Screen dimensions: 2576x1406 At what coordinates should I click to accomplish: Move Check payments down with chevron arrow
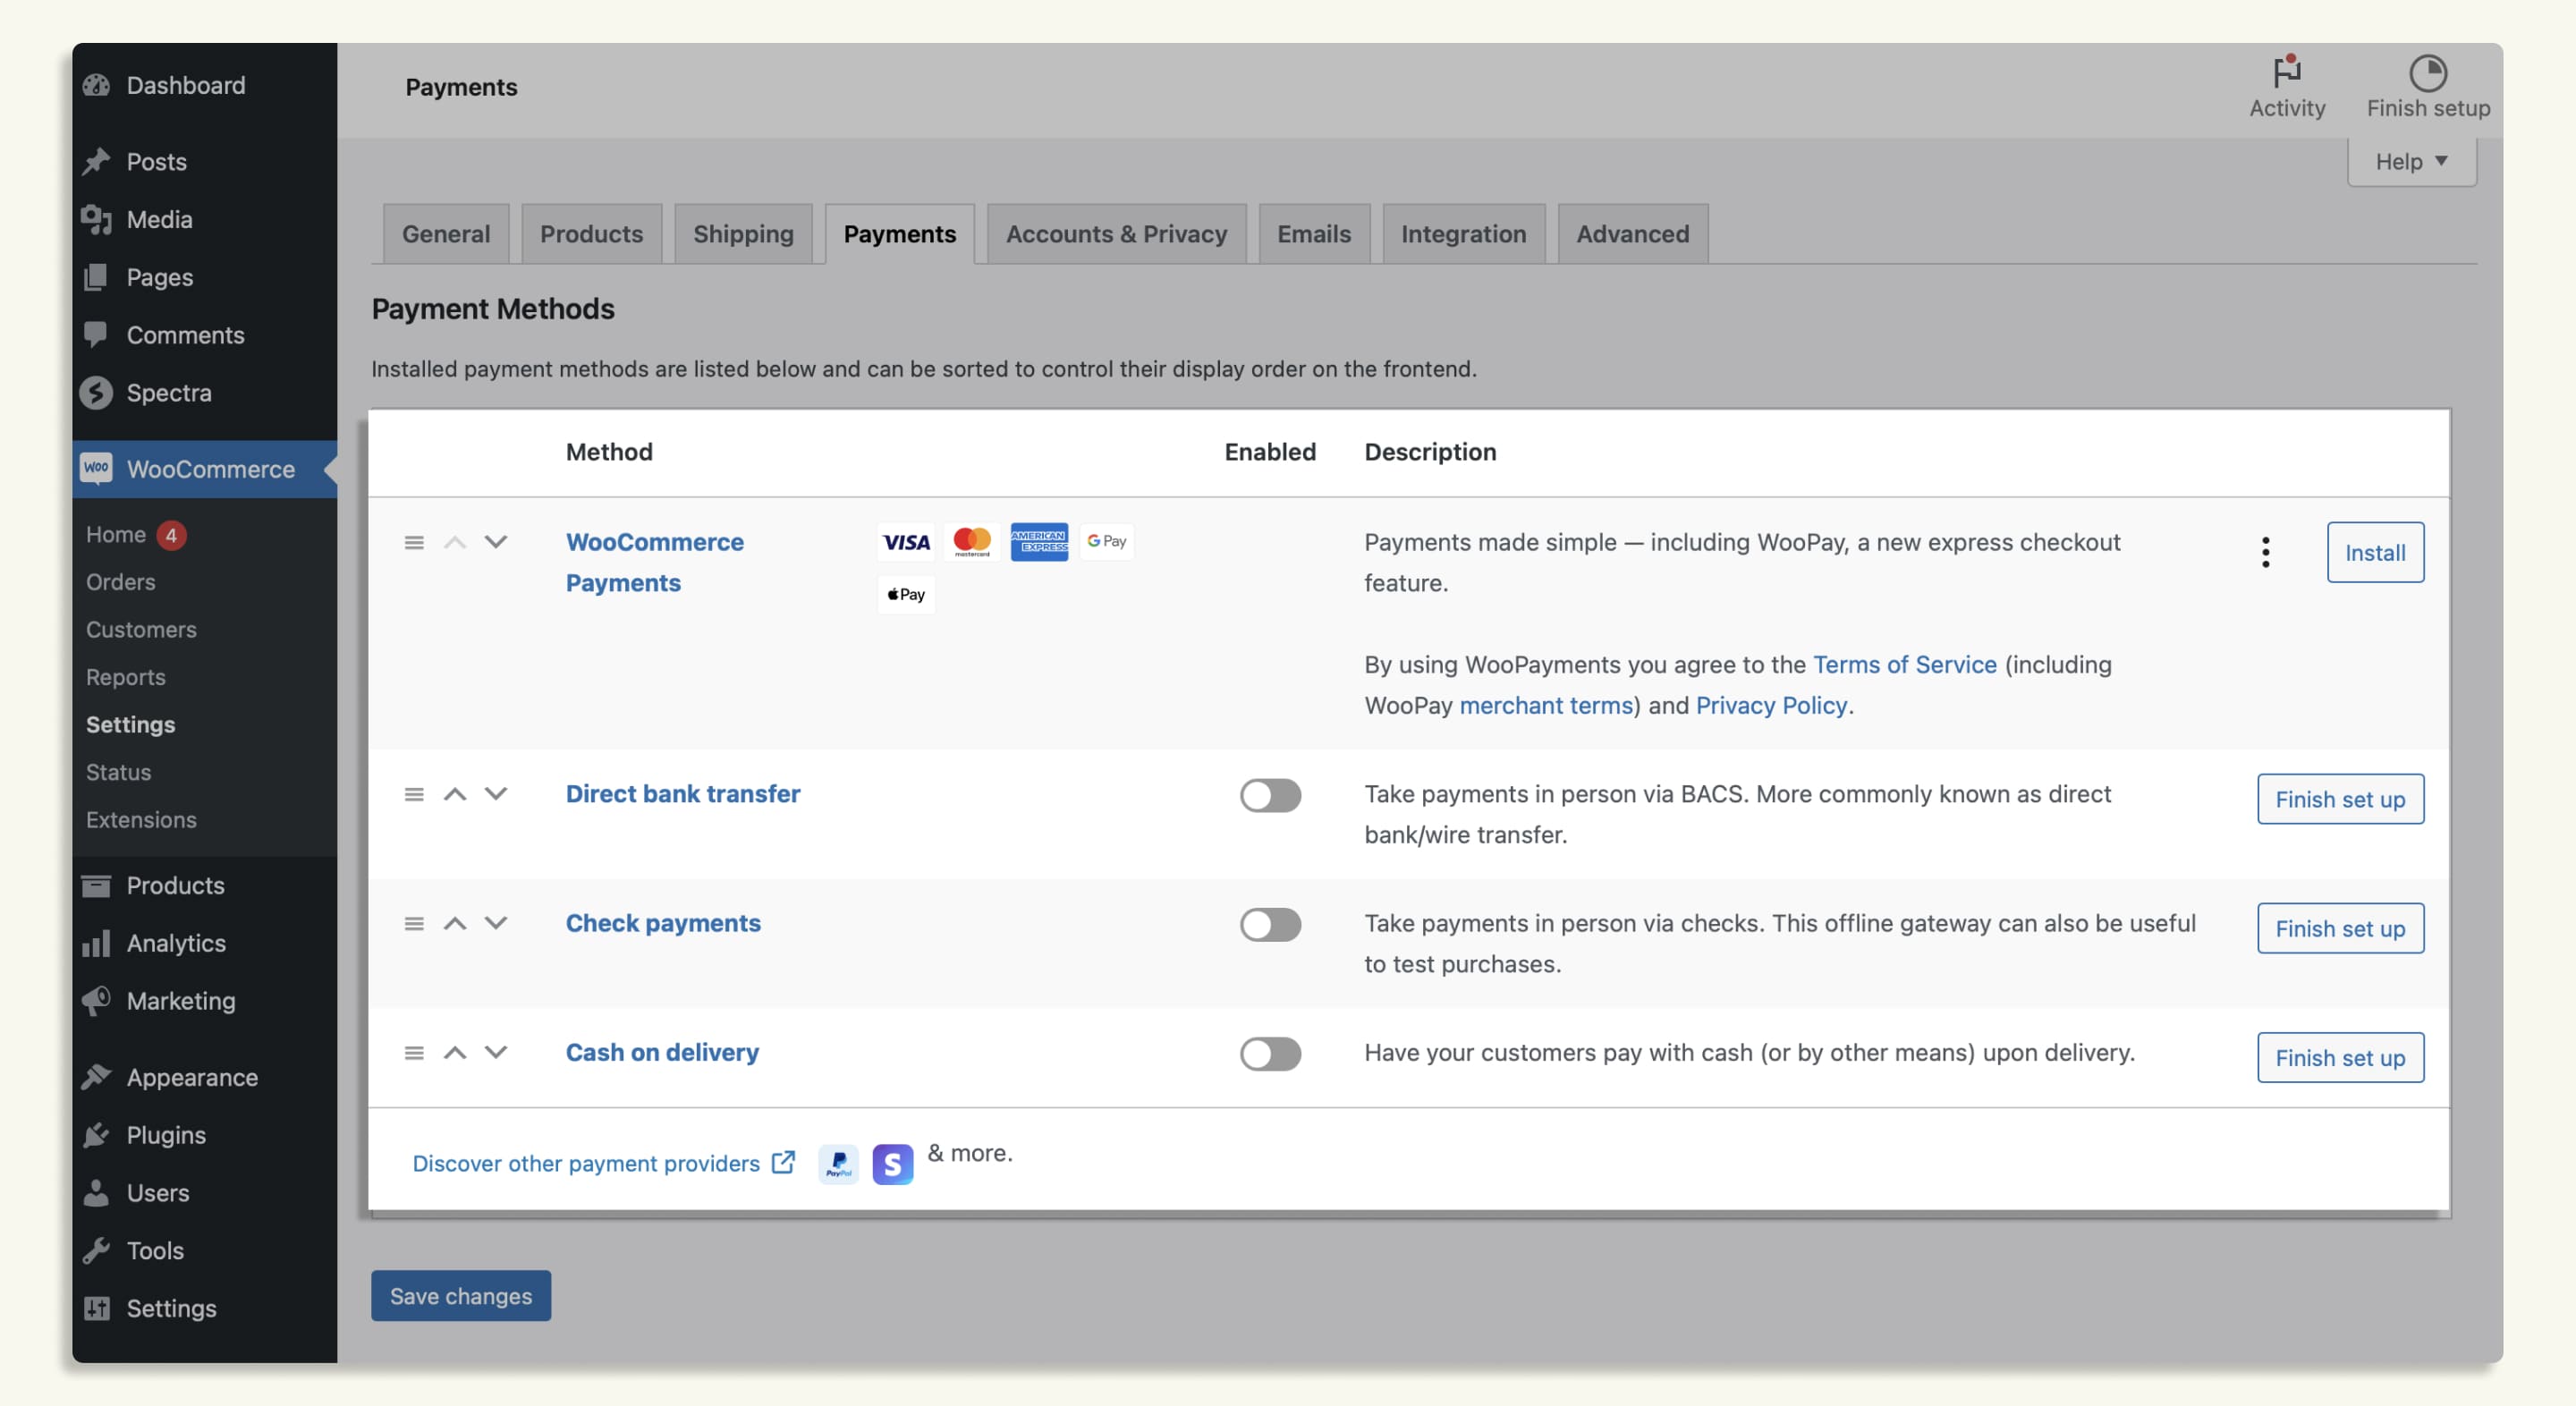tap(496, 923)
